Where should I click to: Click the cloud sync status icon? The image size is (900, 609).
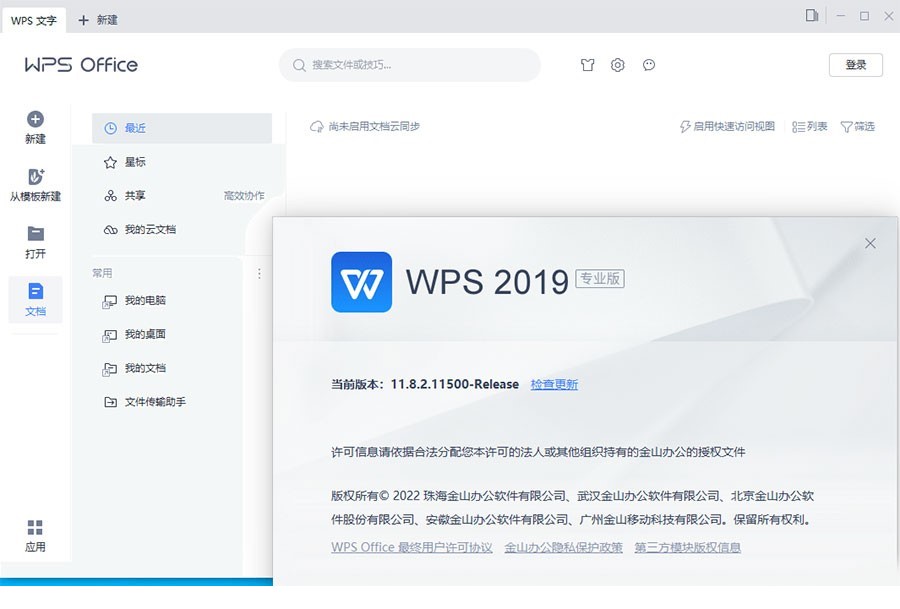tap(316, 126)
